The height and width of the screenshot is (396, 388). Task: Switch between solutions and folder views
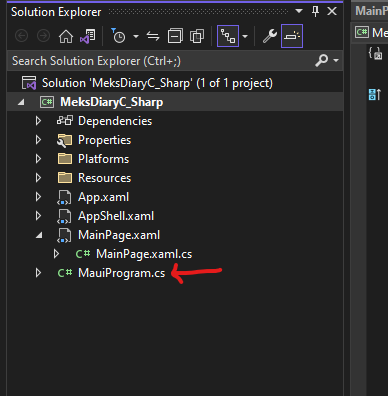tap(88, 36)
